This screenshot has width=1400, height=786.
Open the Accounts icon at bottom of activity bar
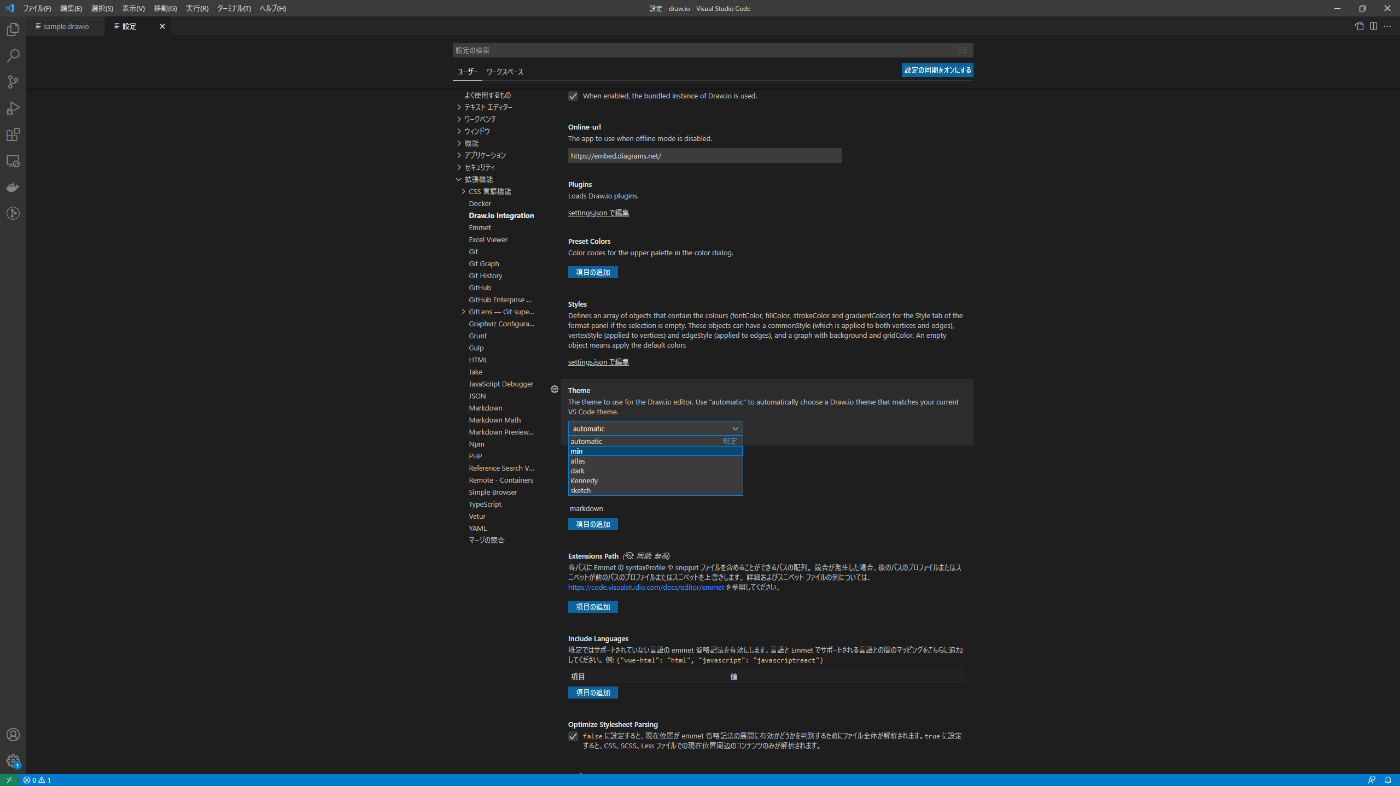[x=13, y=735]
